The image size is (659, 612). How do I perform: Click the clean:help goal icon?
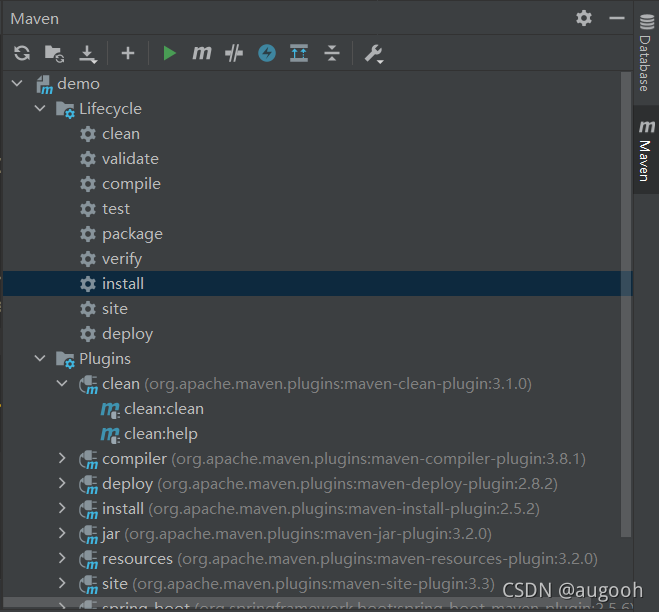[111, 435]
